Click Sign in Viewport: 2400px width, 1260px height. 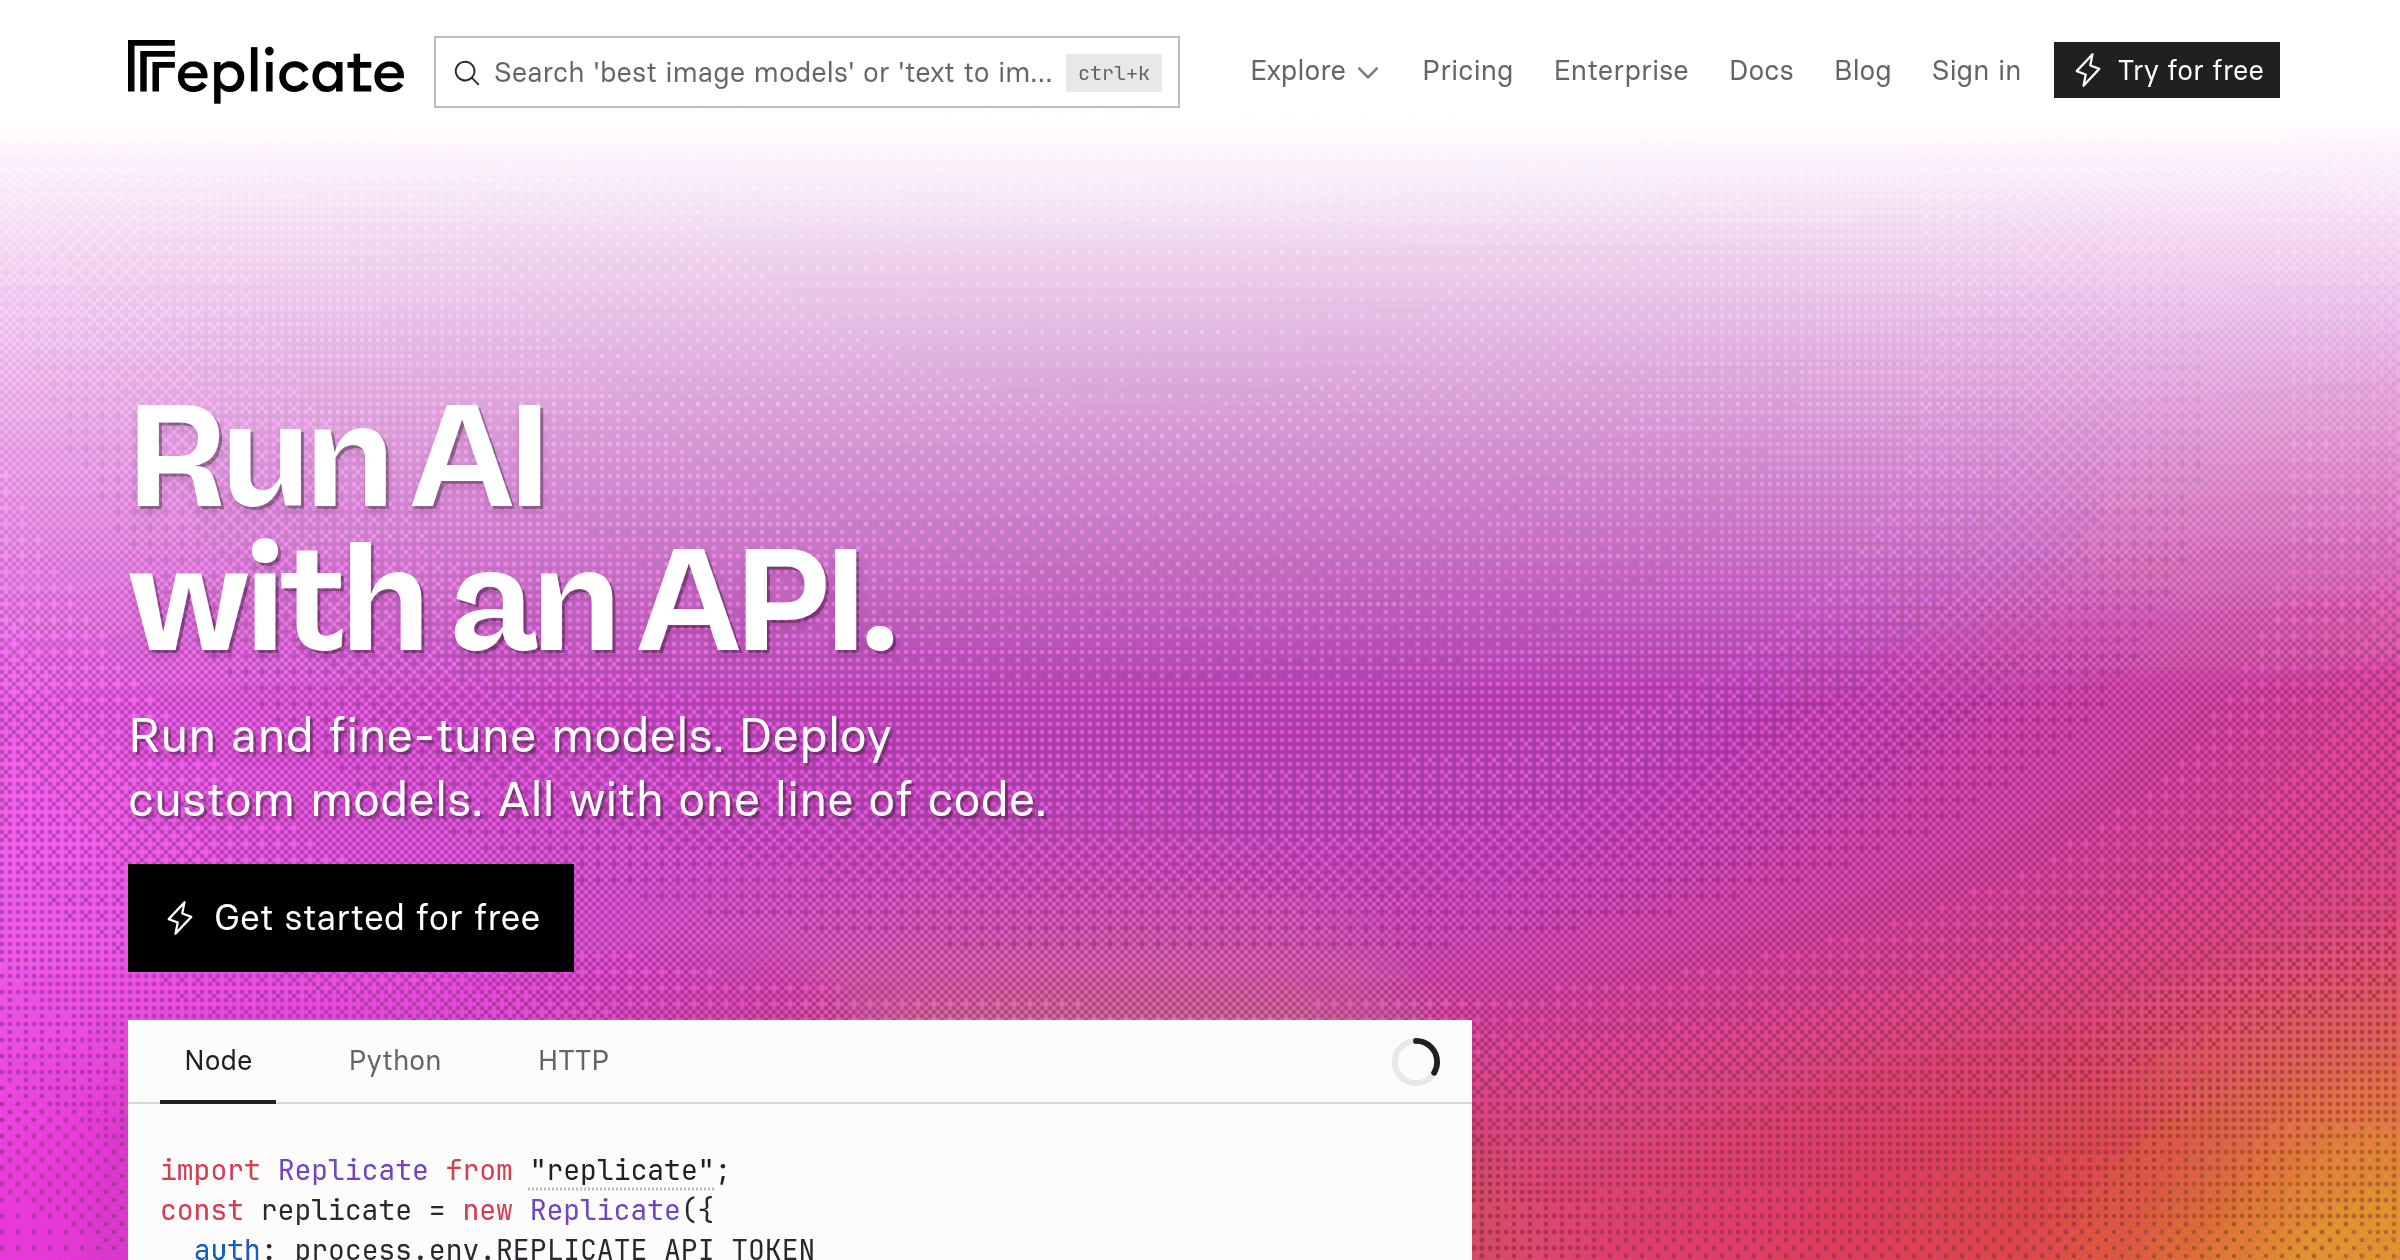click(x=1976, y=71)
